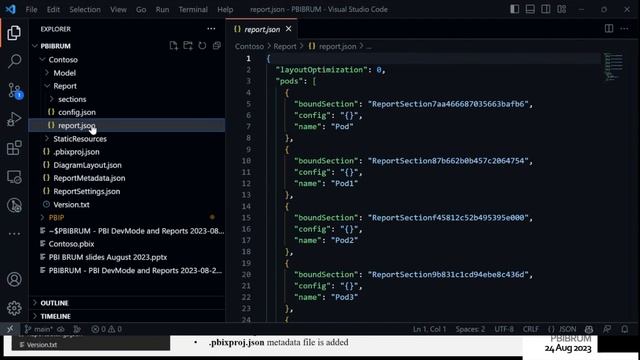Open the Explorer view in activity bar

14,33
